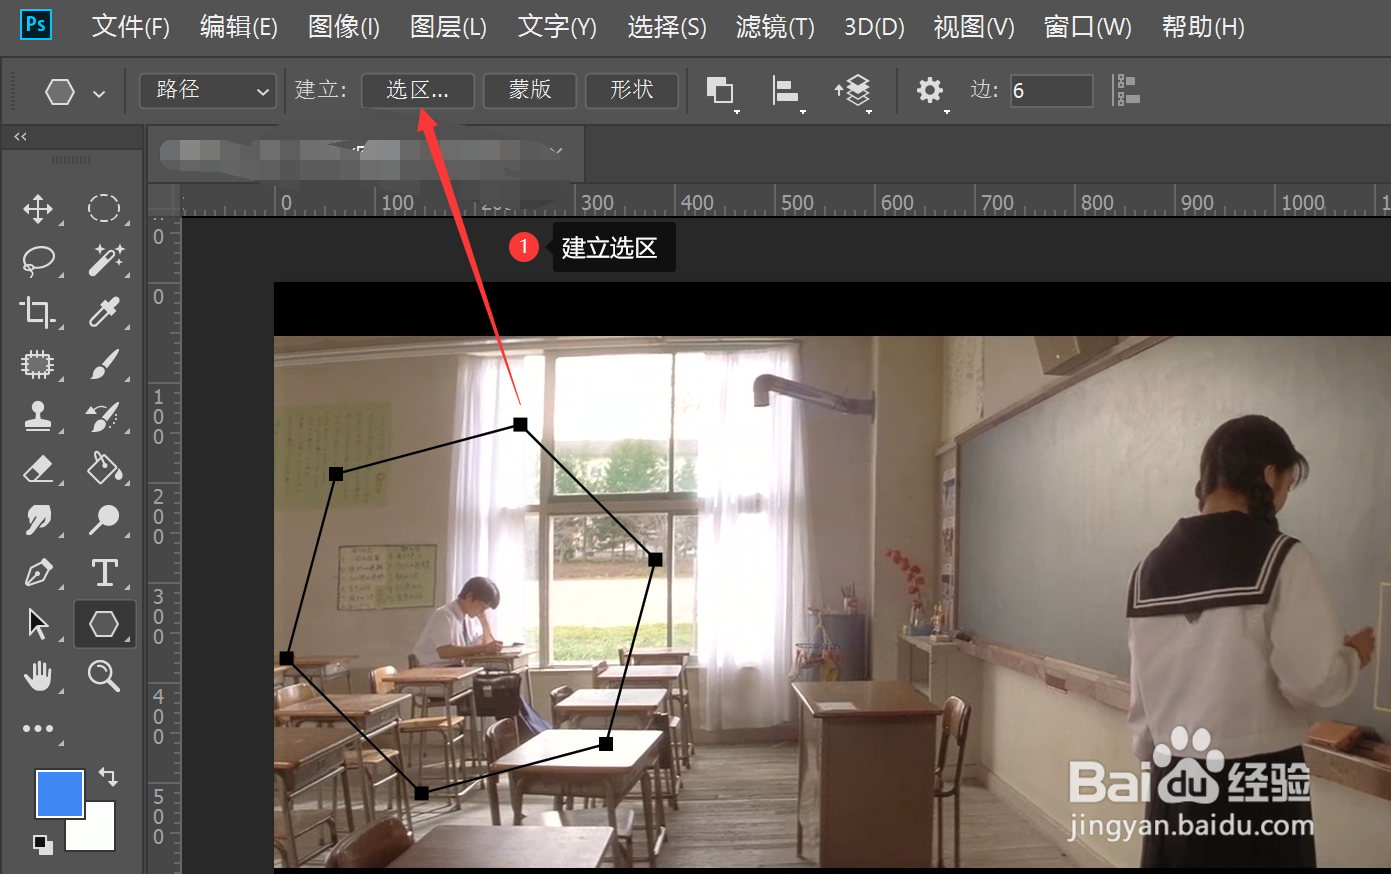Open the 编辑(E) menu

point(239,27)
